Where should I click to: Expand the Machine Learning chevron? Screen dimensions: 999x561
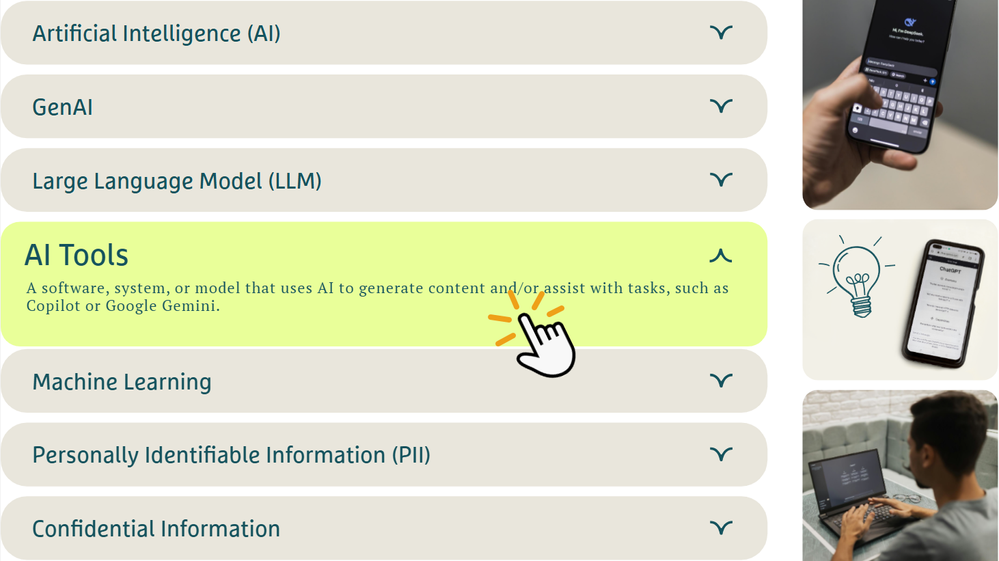coord(720,381)
